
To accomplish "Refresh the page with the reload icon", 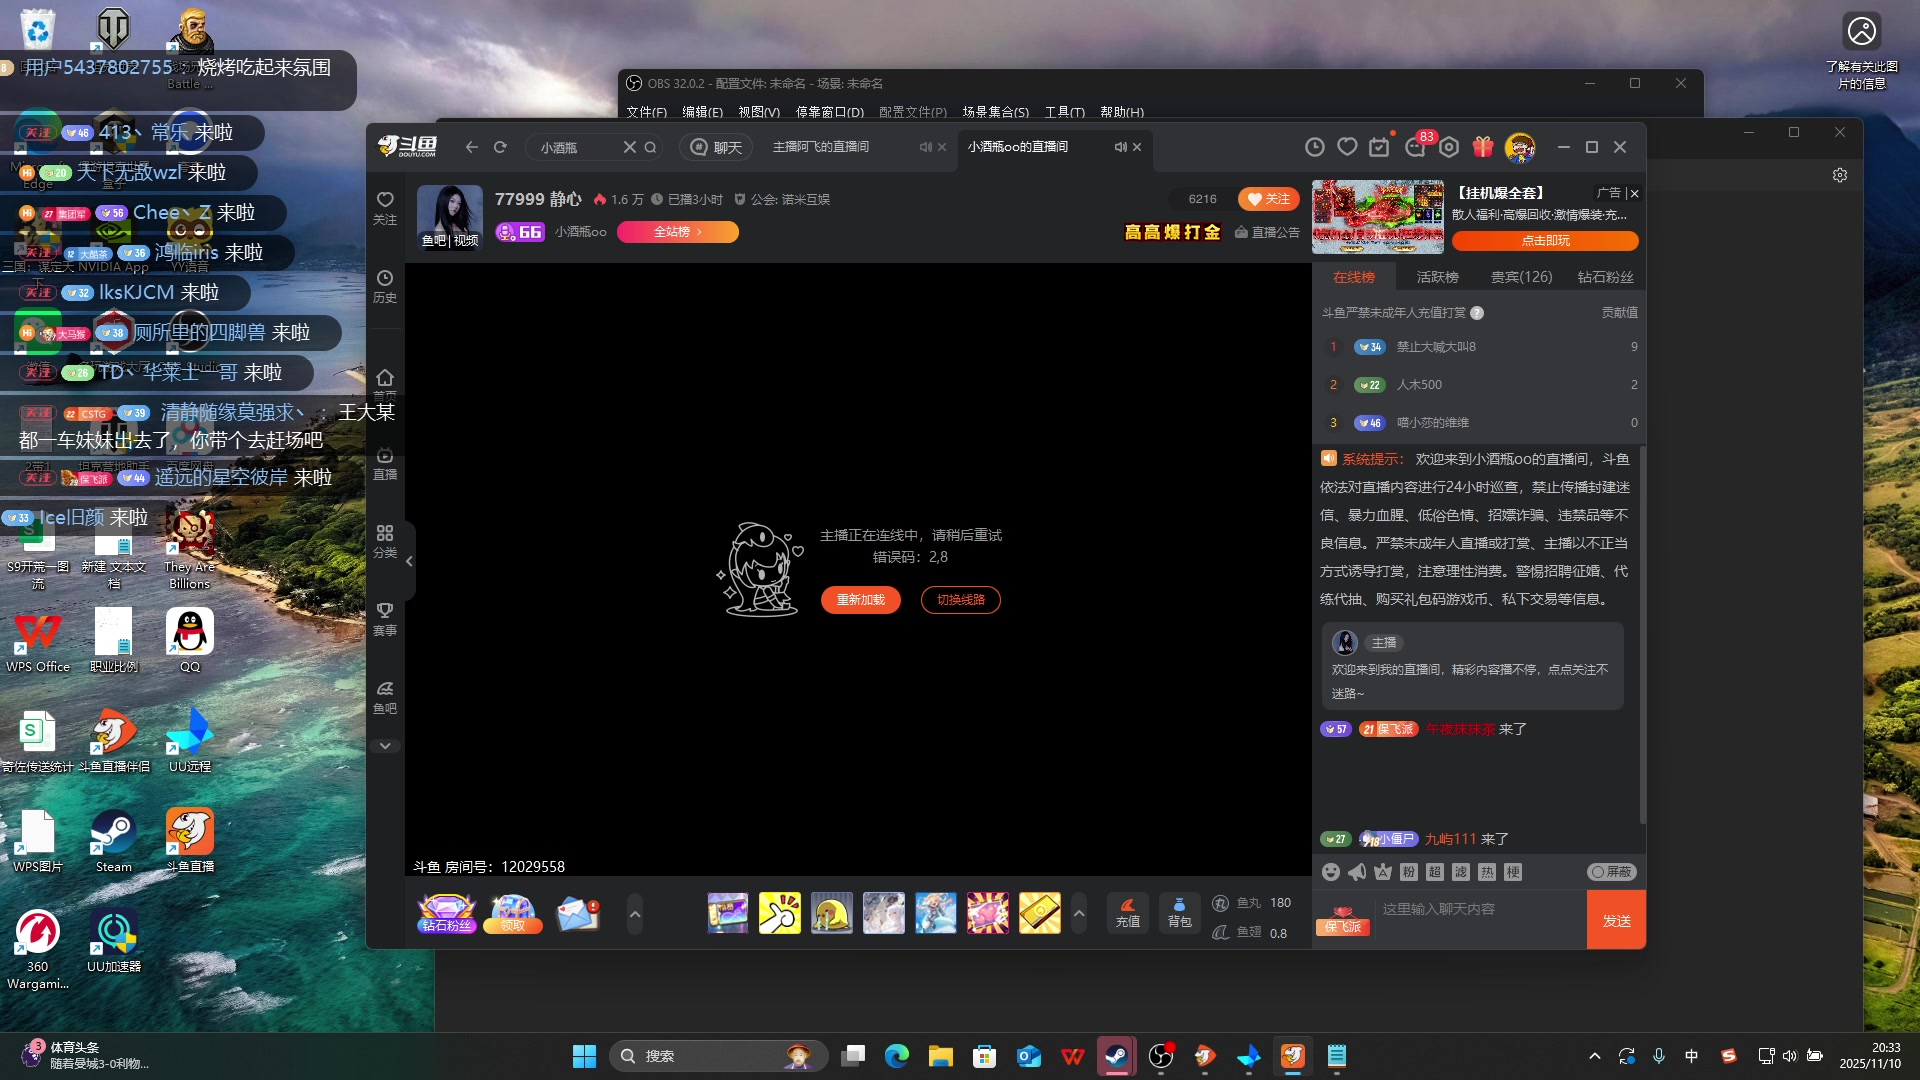I will pyautogui.click(x=500, y=147).
